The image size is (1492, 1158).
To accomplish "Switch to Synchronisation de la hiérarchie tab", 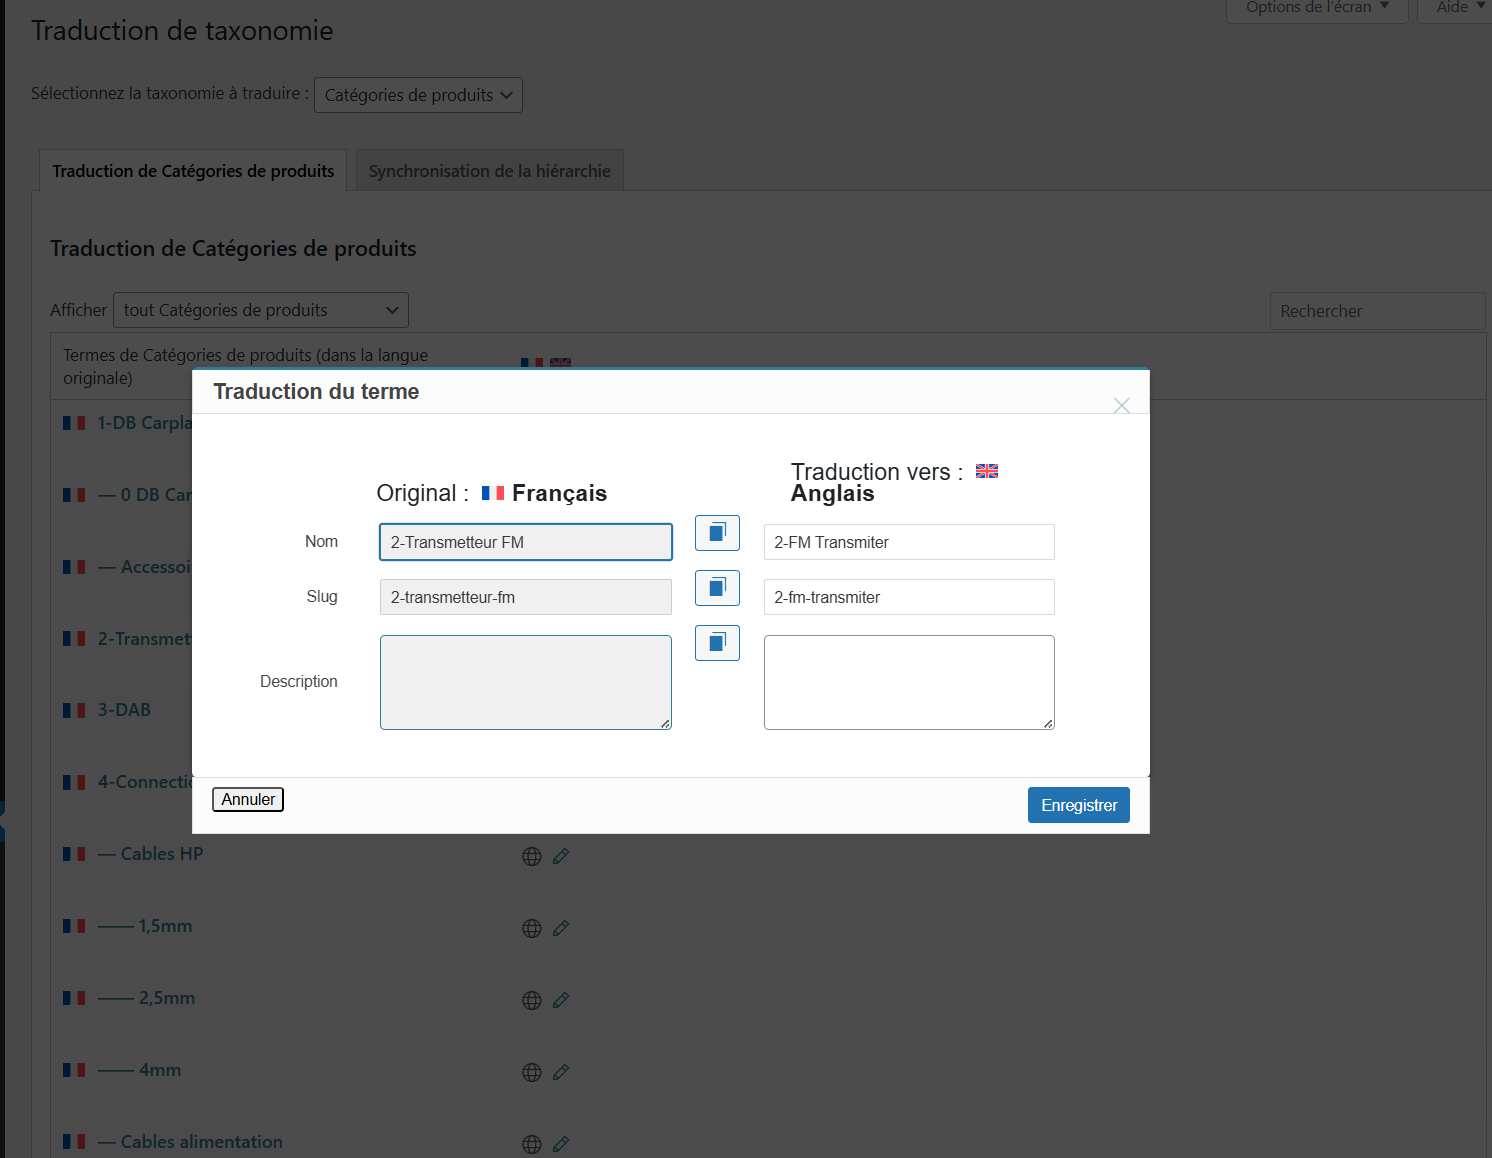I will click(x=489, y=171).
